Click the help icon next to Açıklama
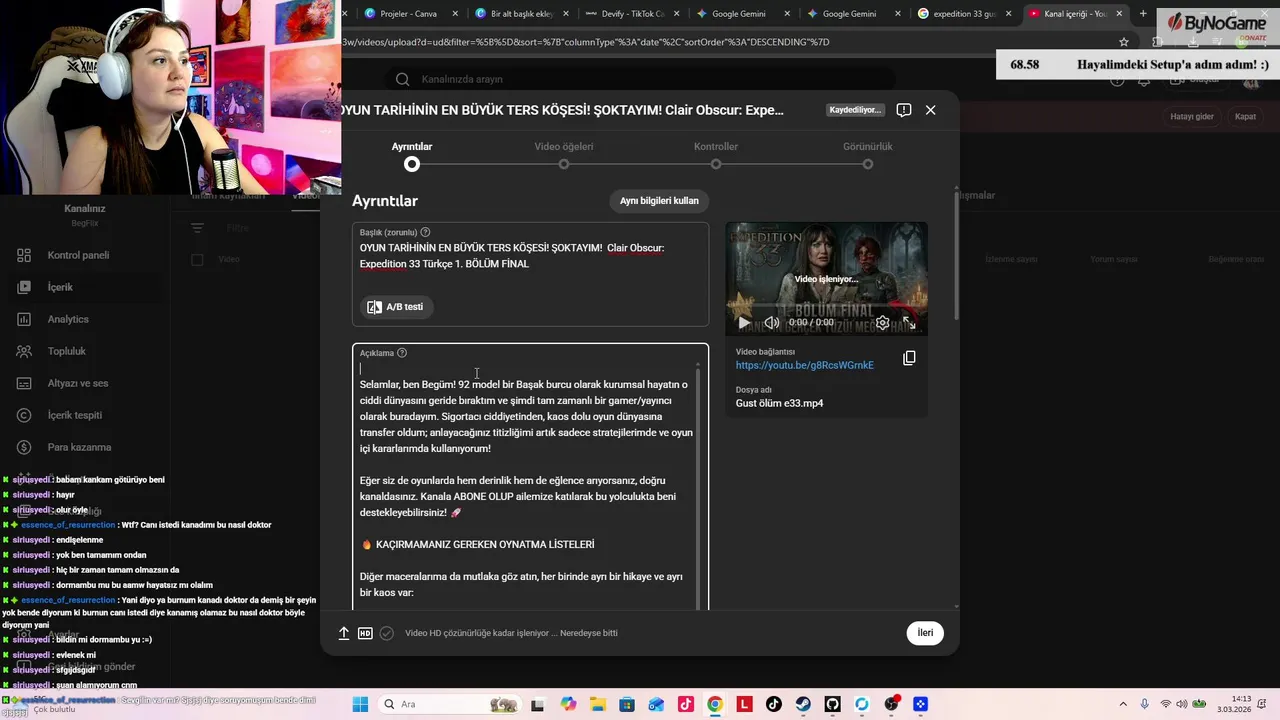1280x720 pixels. click(x=402, y=353)
